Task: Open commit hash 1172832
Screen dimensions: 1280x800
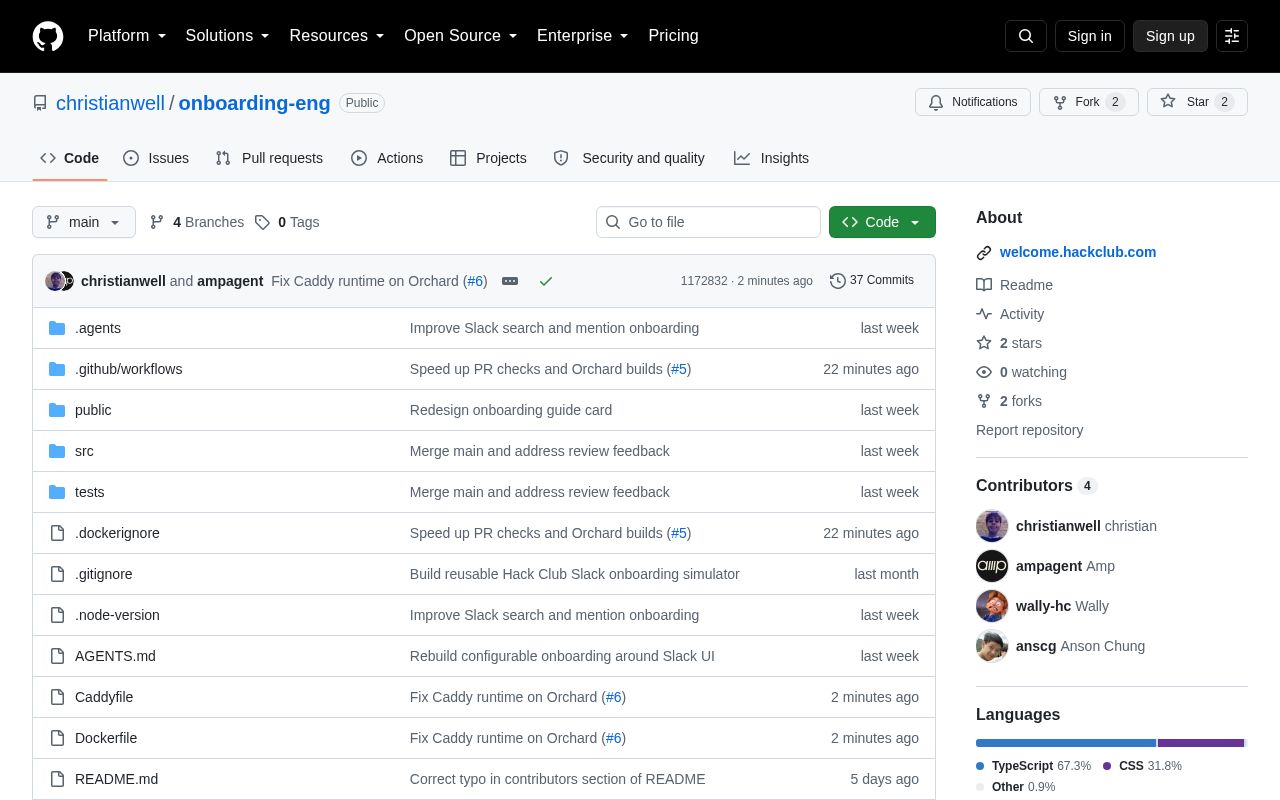Action: tap(704, 281)
